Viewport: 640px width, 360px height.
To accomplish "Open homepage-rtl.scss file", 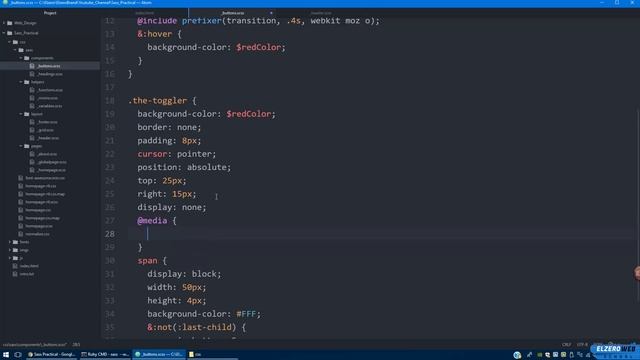I will coord(42,202).
